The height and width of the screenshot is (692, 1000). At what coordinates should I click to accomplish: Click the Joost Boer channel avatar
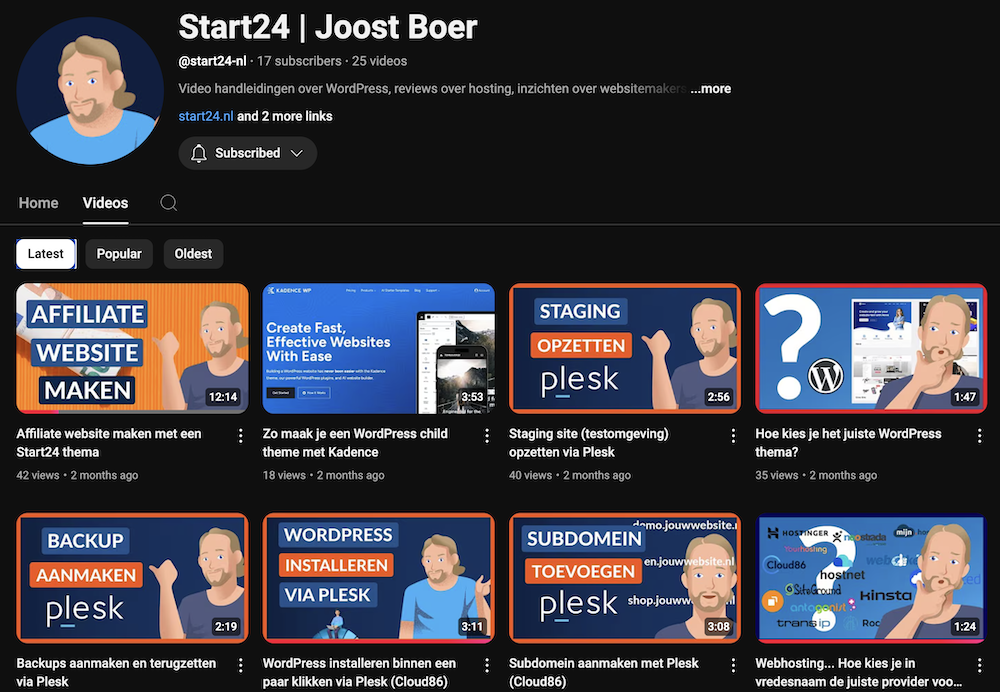coord(91,89)
